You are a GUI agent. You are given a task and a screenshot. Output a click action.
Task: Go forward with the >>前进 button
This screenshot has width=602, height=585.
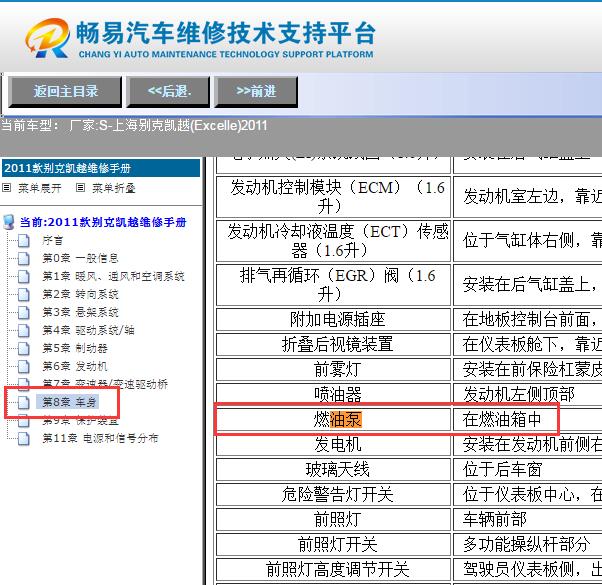256,91
